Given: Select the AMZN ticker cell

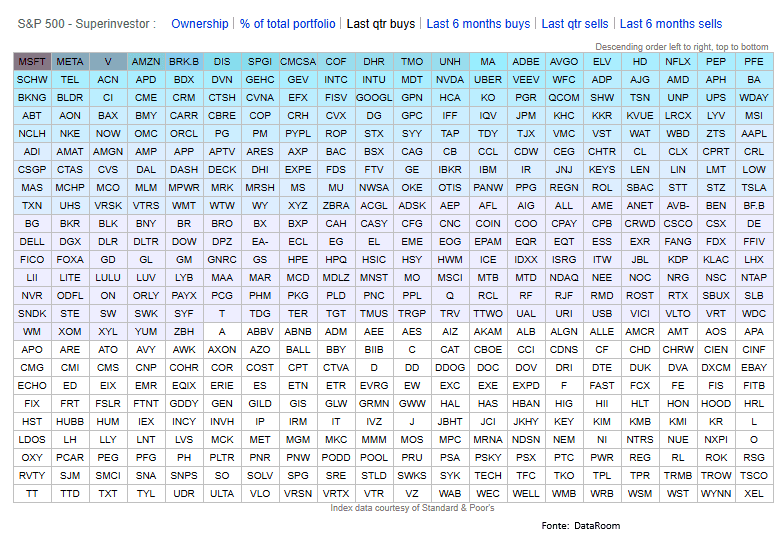Looking at the screenshot, I should pyautogui.click(x=146, y=61).
